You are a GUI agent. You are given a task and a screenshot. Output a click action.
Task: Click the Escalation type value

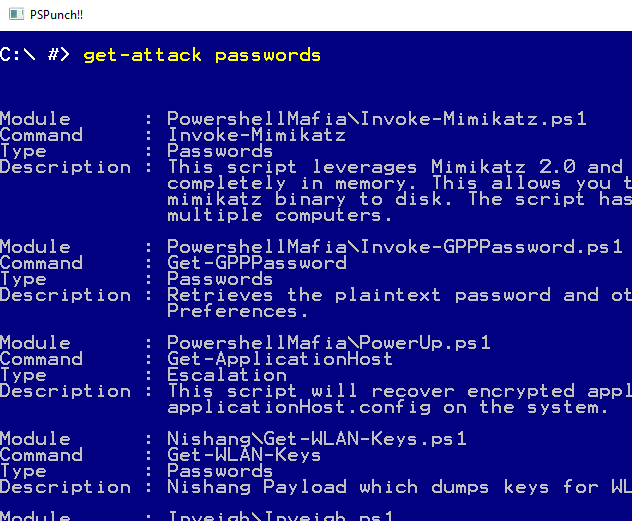coord(226,375)
